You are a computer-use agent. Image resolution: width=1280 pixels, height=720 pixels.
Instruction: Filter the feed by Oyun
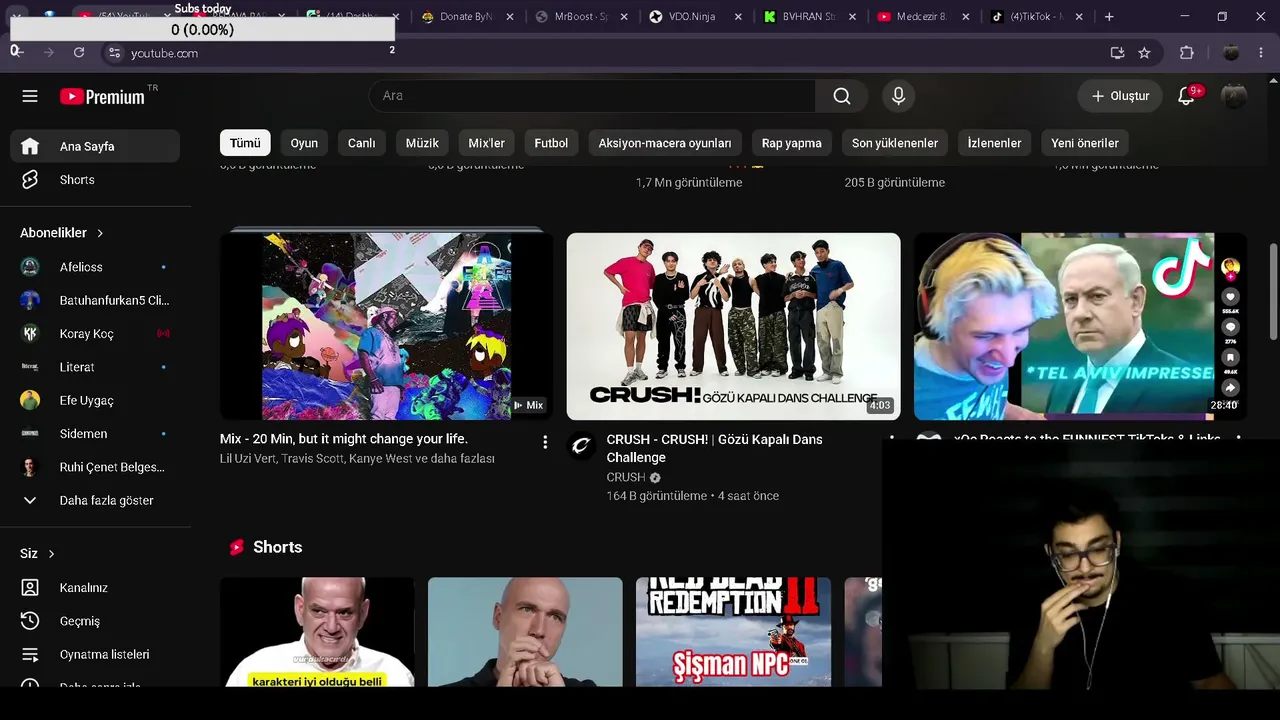click(304, 143)
